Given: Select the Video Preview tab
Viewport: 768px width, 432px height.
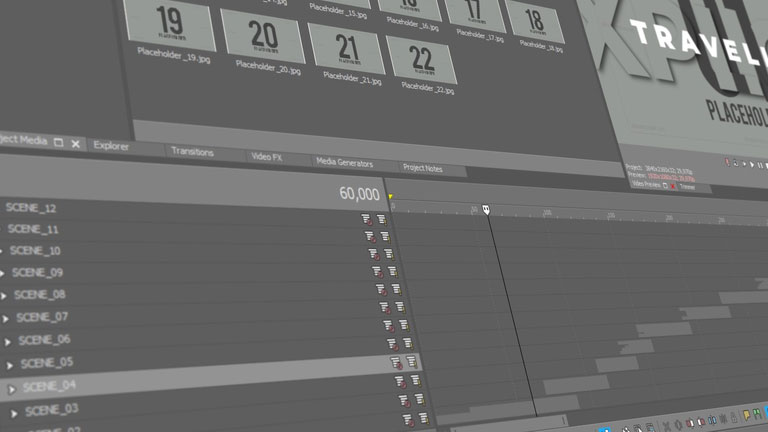Looking at the screenshot, I should [x=646, y=184].
